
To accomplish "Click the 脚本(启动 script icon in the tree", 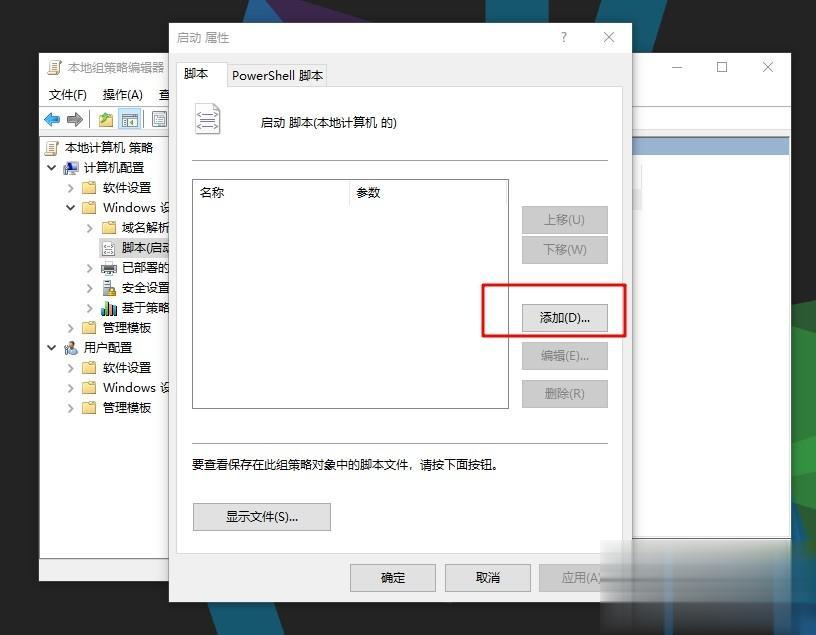I will 108,248.
